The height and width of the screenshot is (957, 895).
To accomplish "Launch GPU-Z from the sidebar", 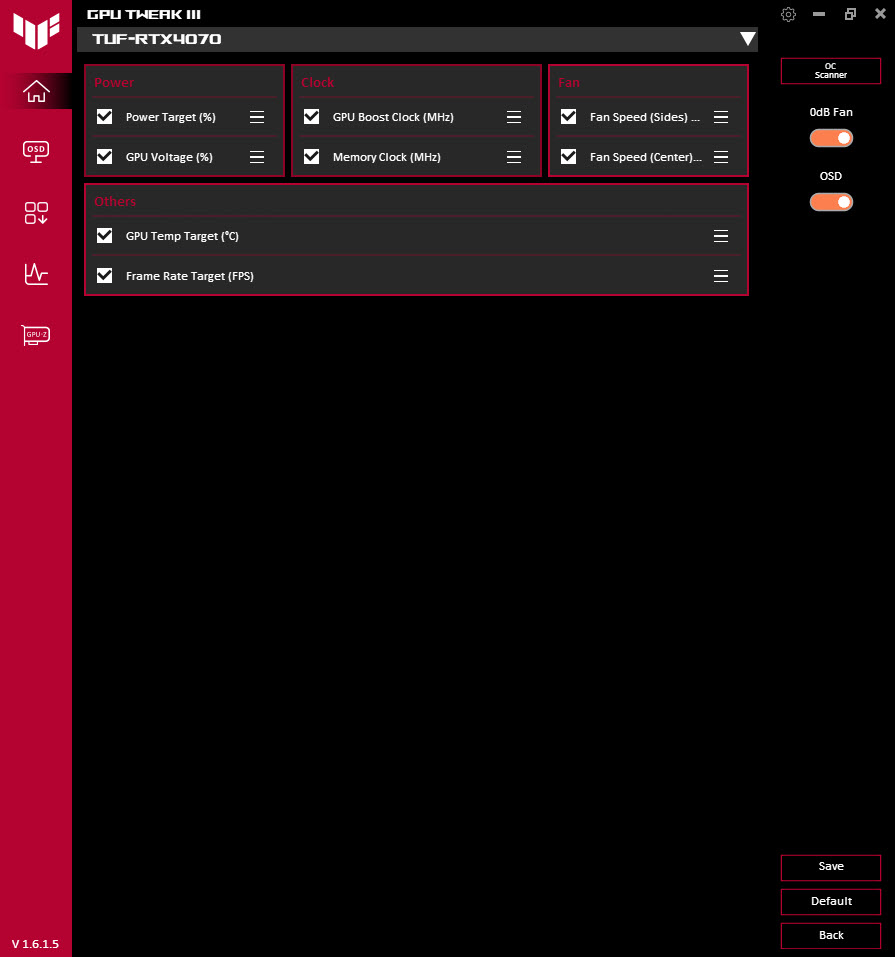I will click(36, 334).
